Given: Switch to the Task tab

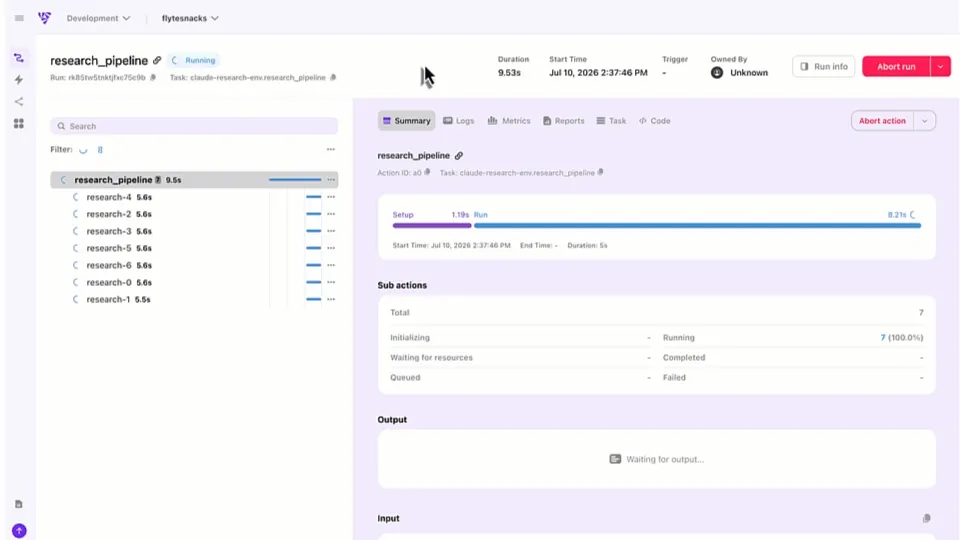Looking at the screenshot, I should point(611,121).
